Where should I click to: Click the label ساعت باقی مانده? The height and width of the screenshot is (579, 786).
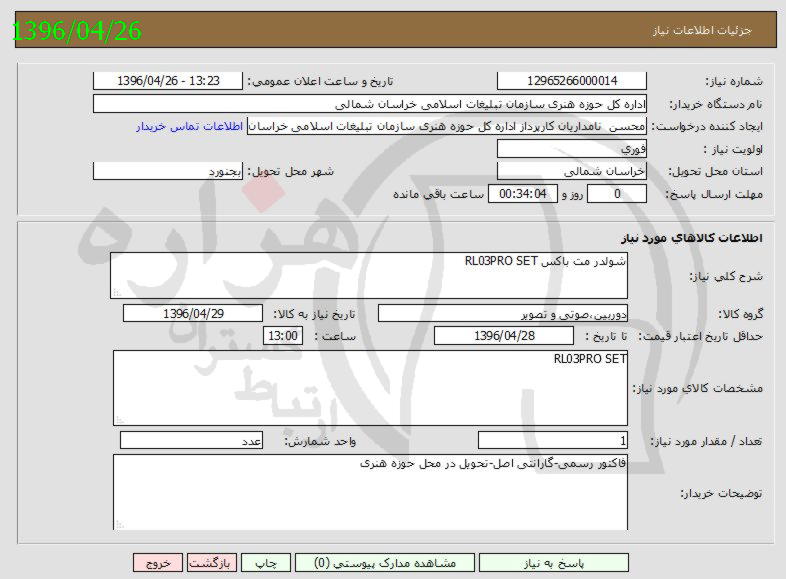click(x=439, y=195)
